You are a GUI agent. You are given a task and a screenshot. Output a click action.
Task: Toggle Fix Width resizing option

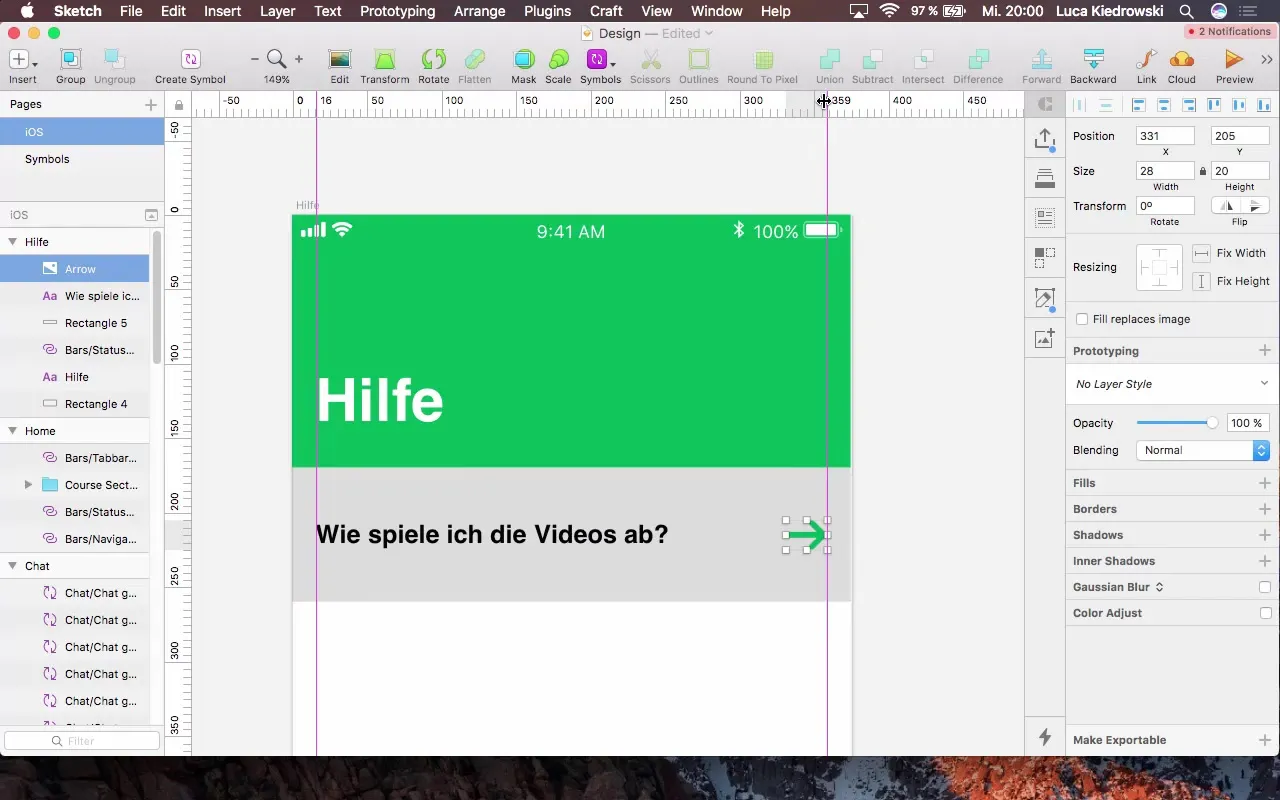1202,254
